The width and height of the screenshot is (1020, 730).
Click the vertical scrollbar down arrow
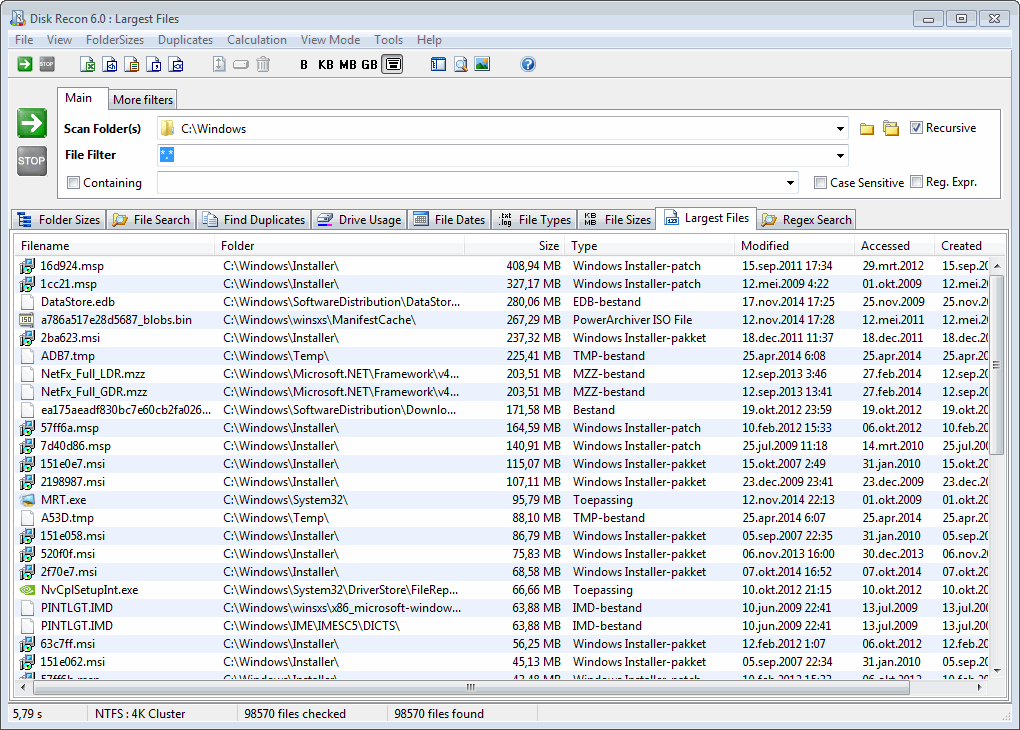coord(997,669)
